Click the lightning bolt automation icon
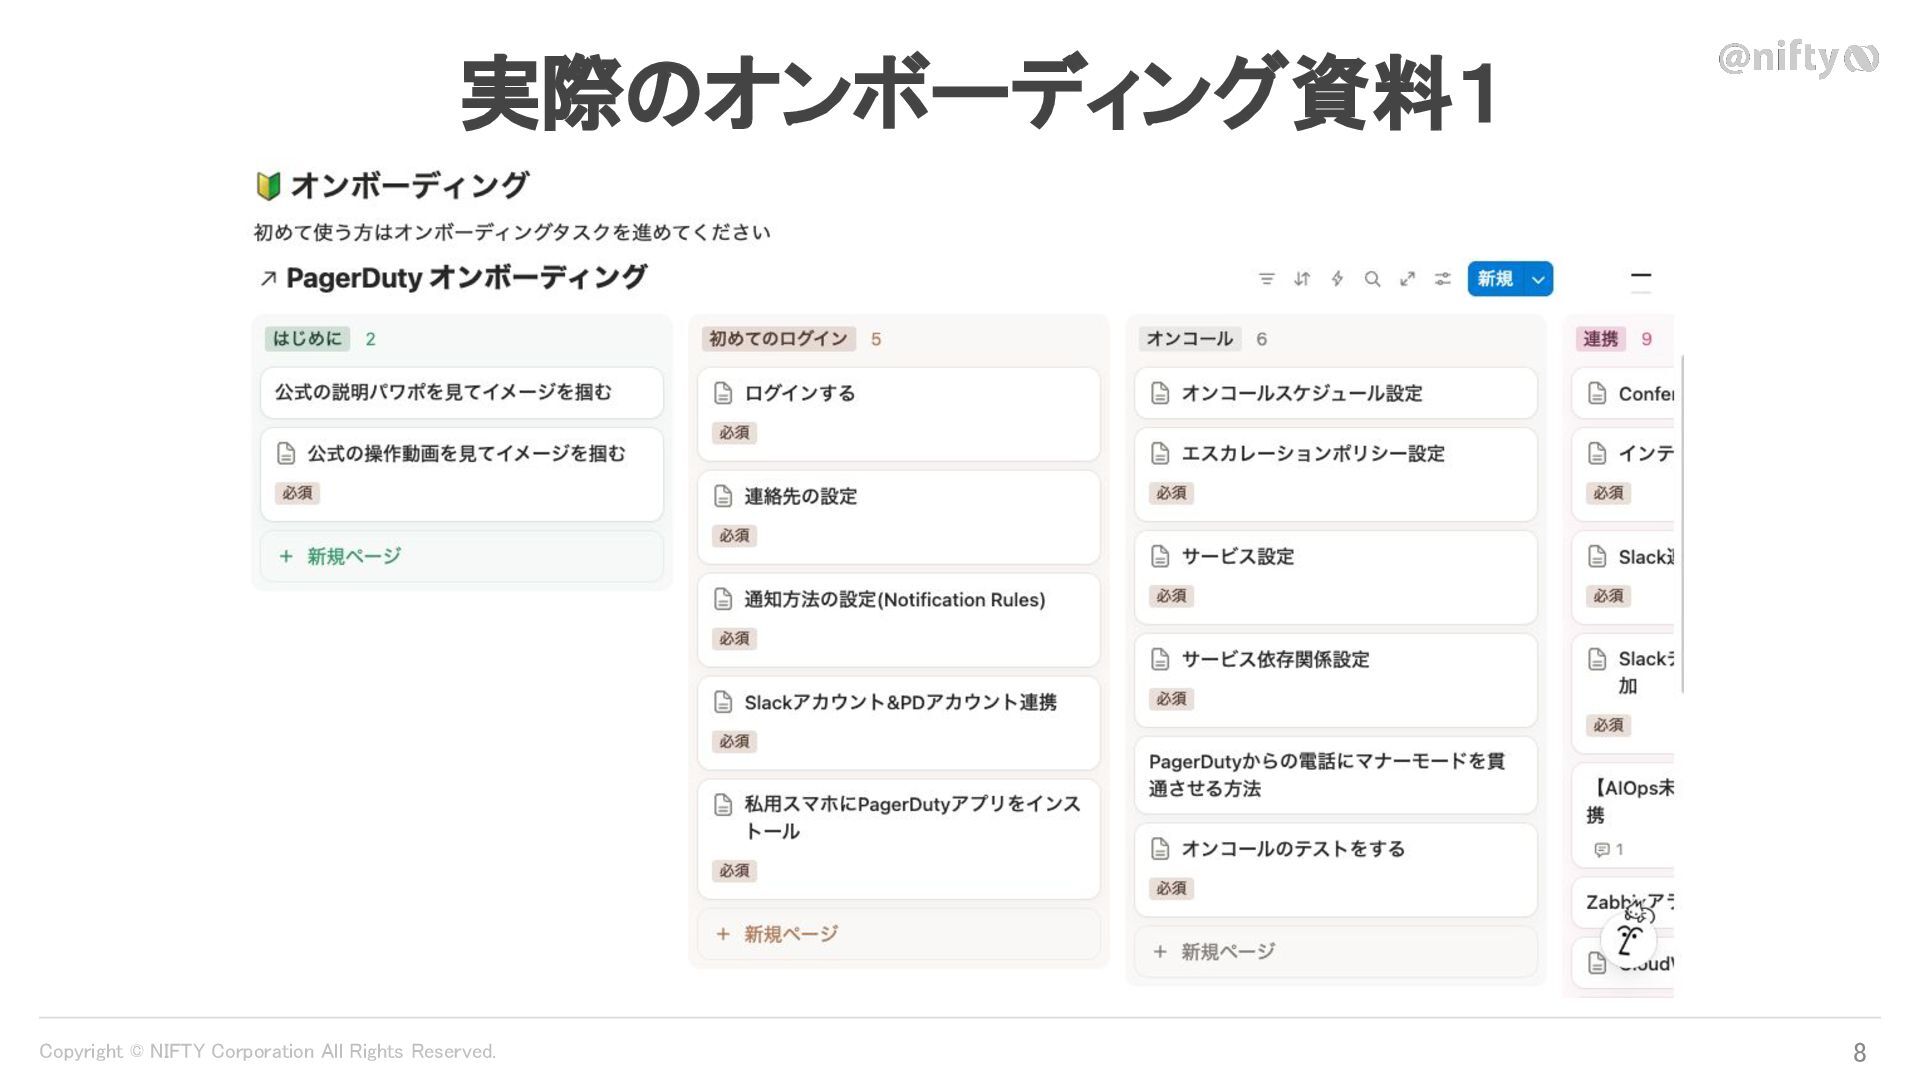This screenshot has width=1920, height=1080. tap(1337, 279)
